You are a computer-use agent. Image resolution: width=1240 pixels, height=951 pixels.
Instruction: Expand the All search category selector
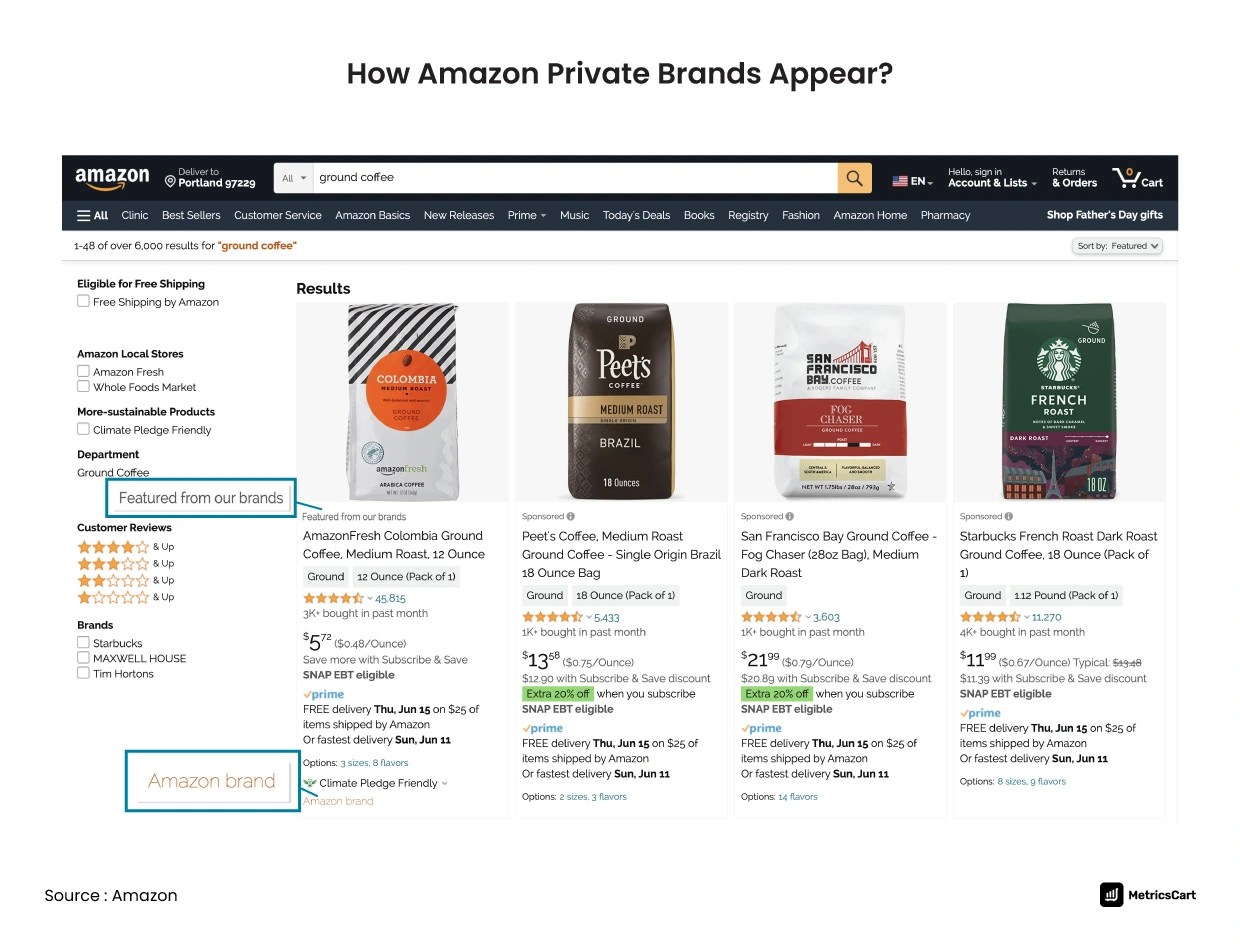[x=292, y=177]
